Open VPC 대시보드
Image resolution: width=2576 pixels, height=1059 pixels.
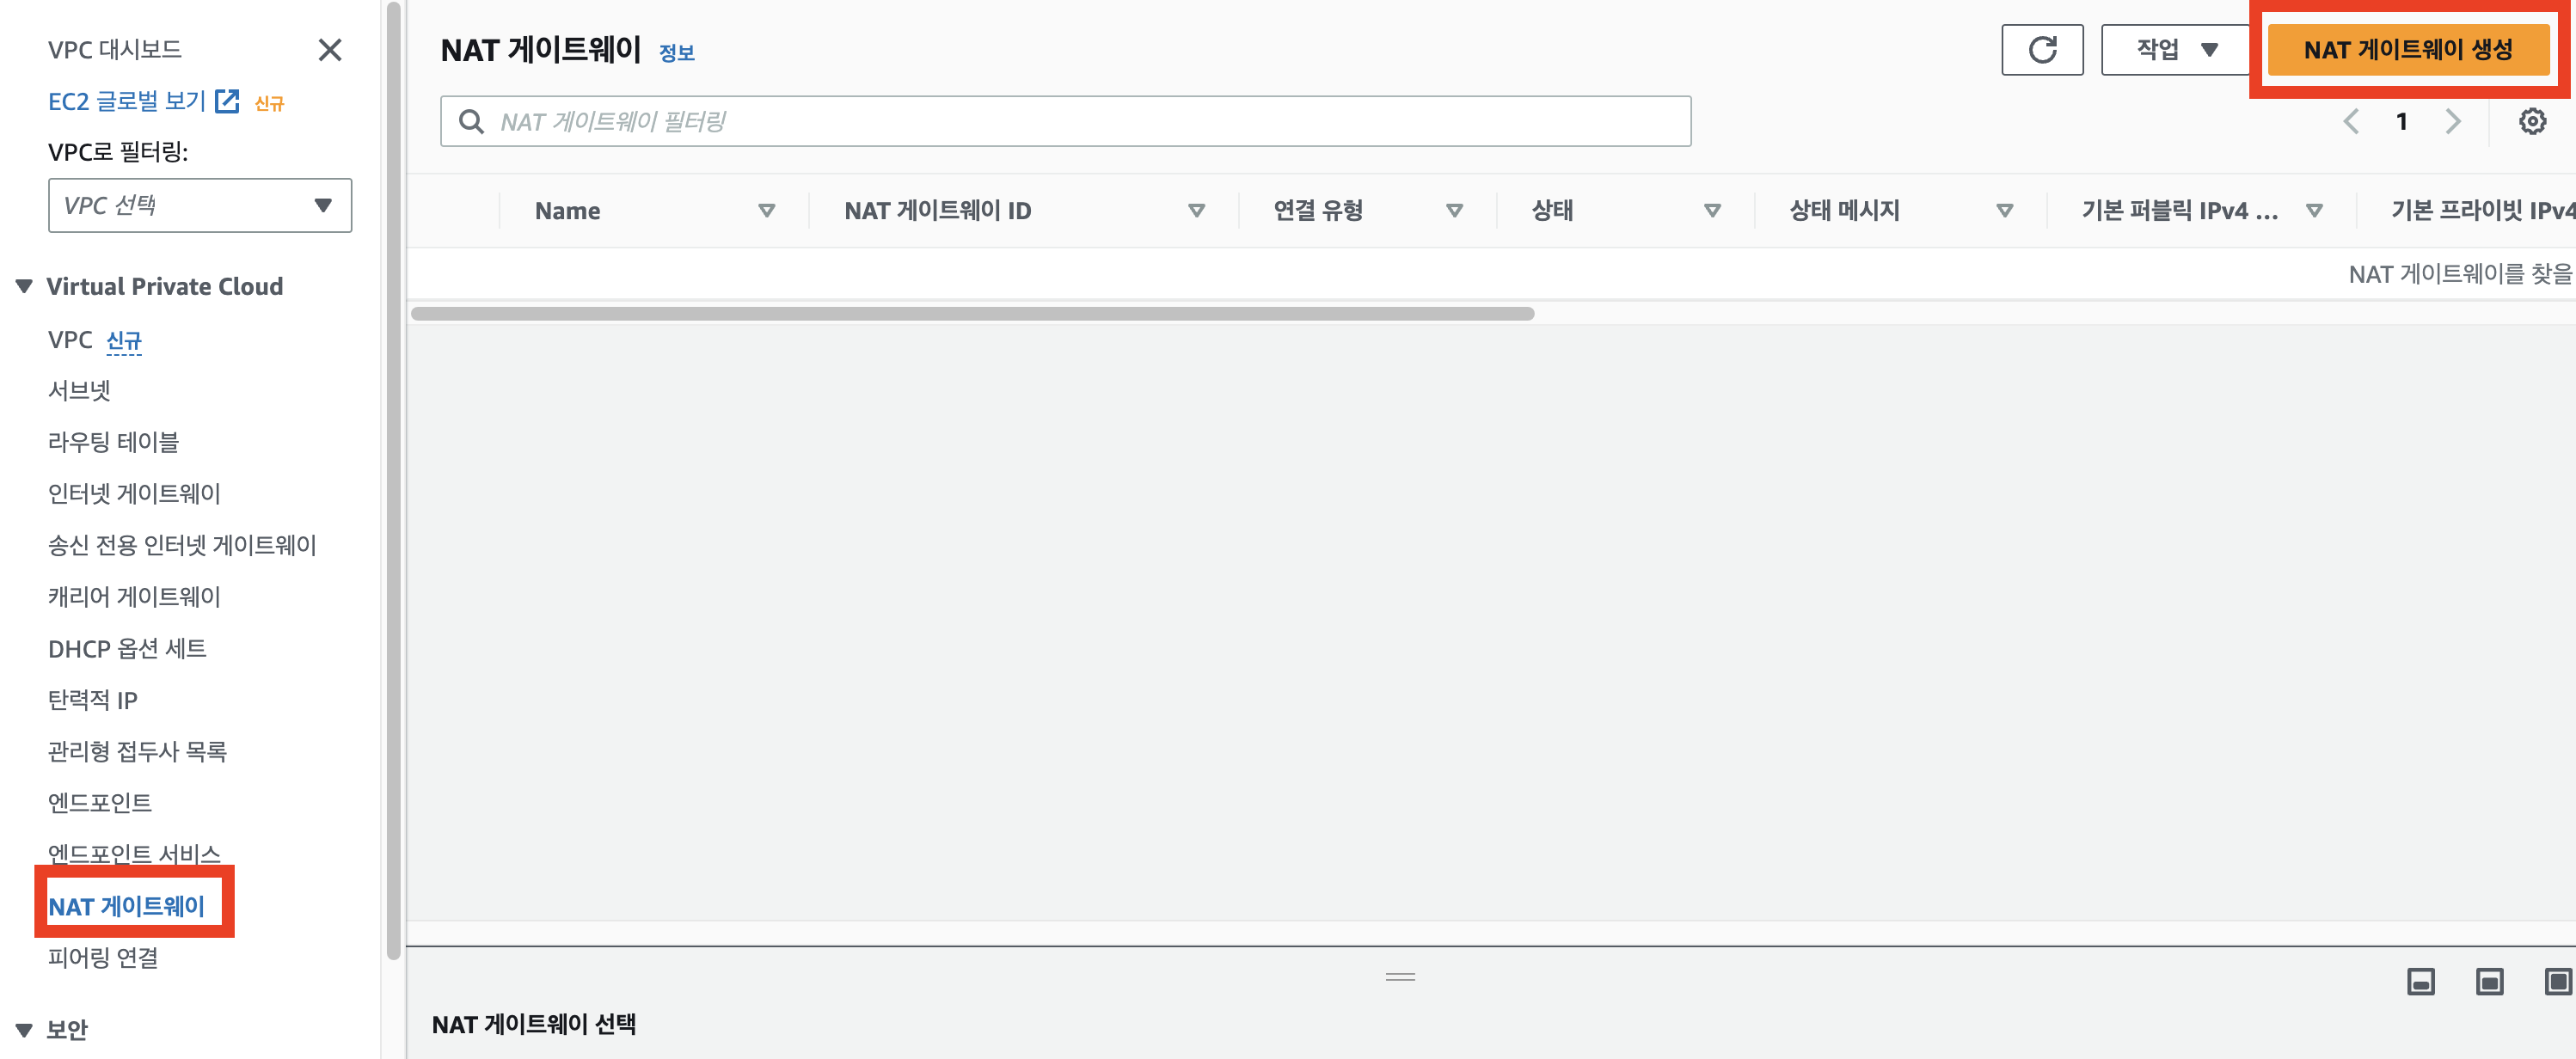pyautogui.click(x=115, y=50)
